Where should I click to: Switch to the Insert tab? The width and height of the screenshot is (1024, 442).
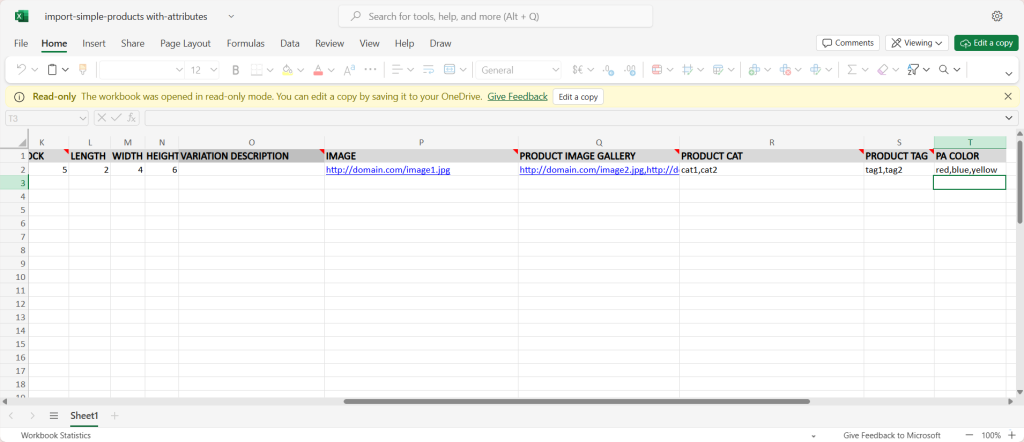click(94, 43)
